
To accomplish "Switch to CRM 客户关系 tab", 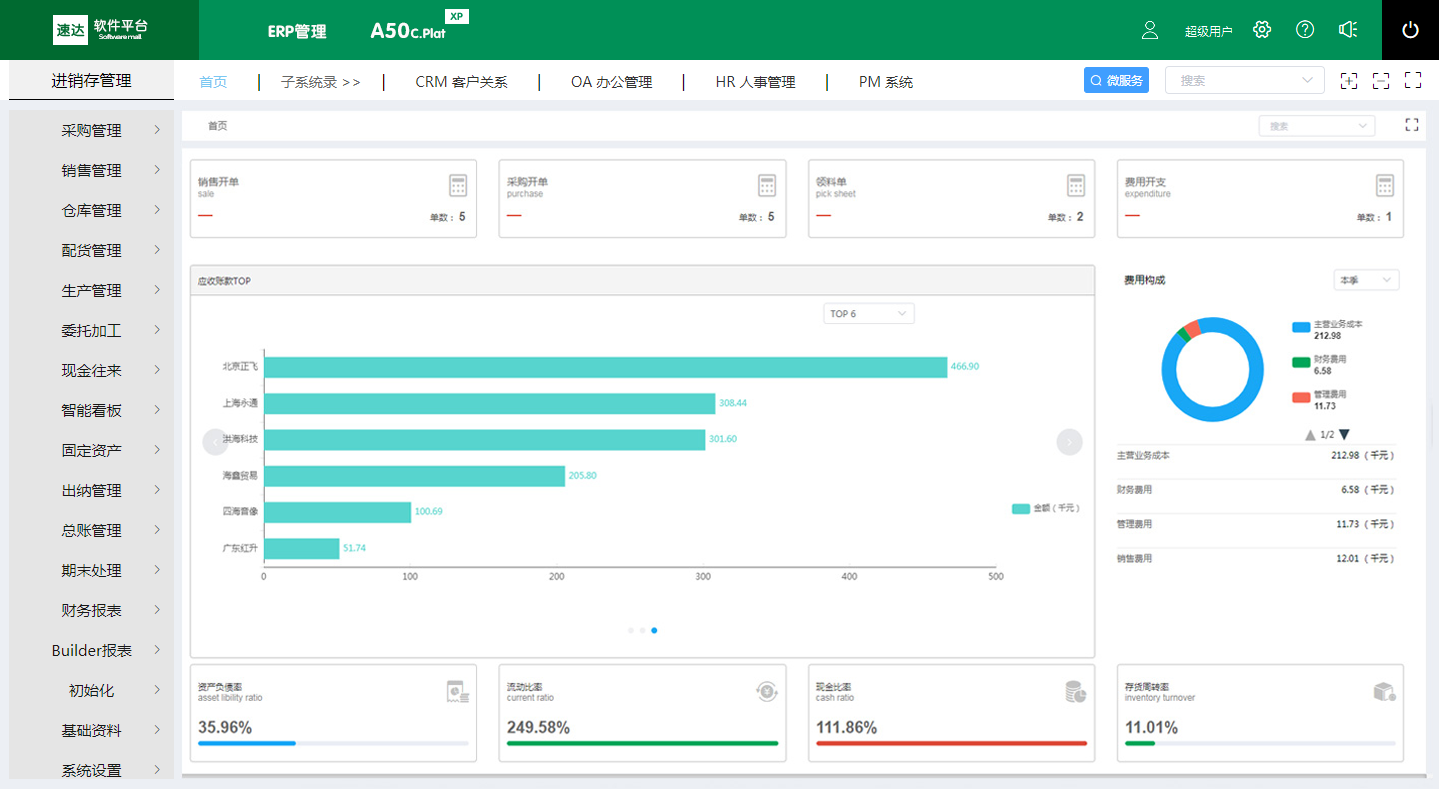I will (x=461, y=82).
